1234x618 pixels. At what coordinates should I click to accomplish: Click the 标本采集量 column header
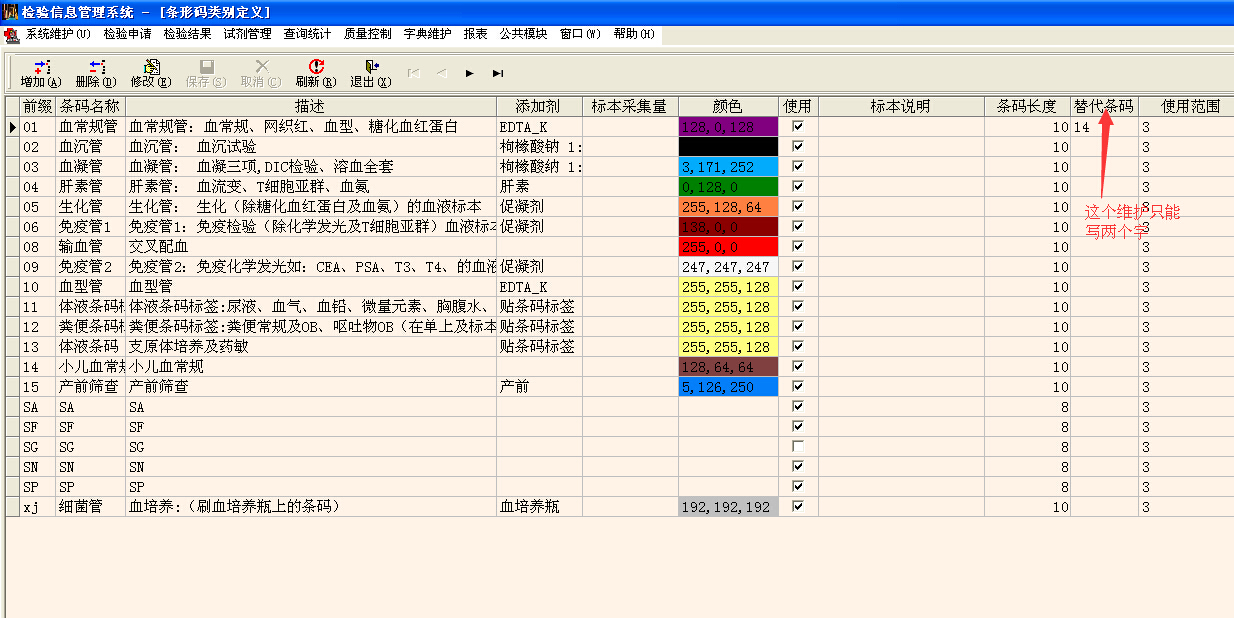point(631,107)
